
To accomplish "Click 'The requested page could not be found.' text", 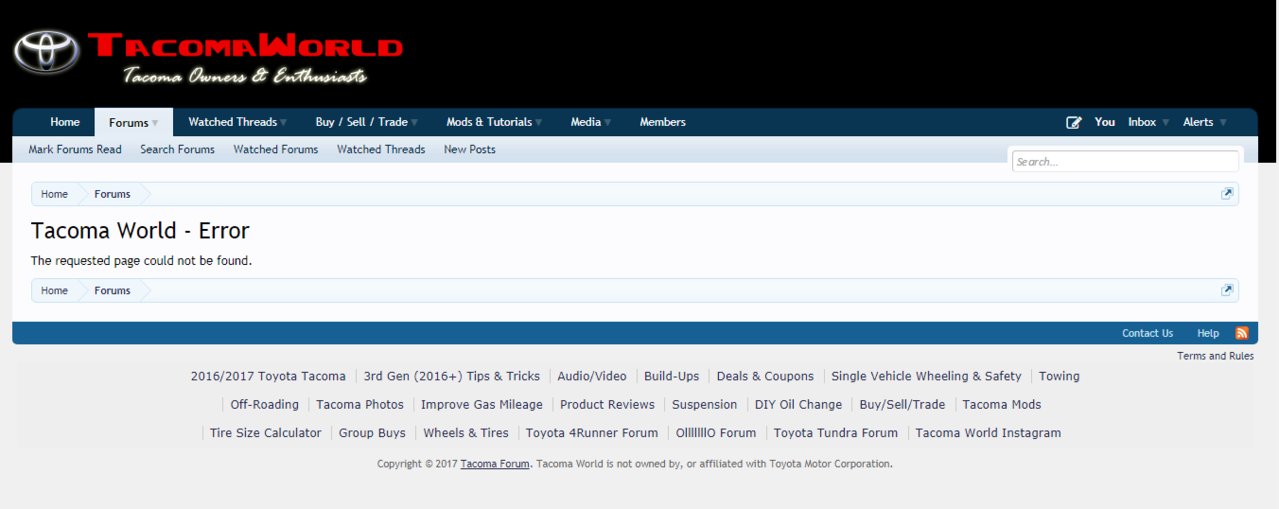I will [x=141, y=261].
